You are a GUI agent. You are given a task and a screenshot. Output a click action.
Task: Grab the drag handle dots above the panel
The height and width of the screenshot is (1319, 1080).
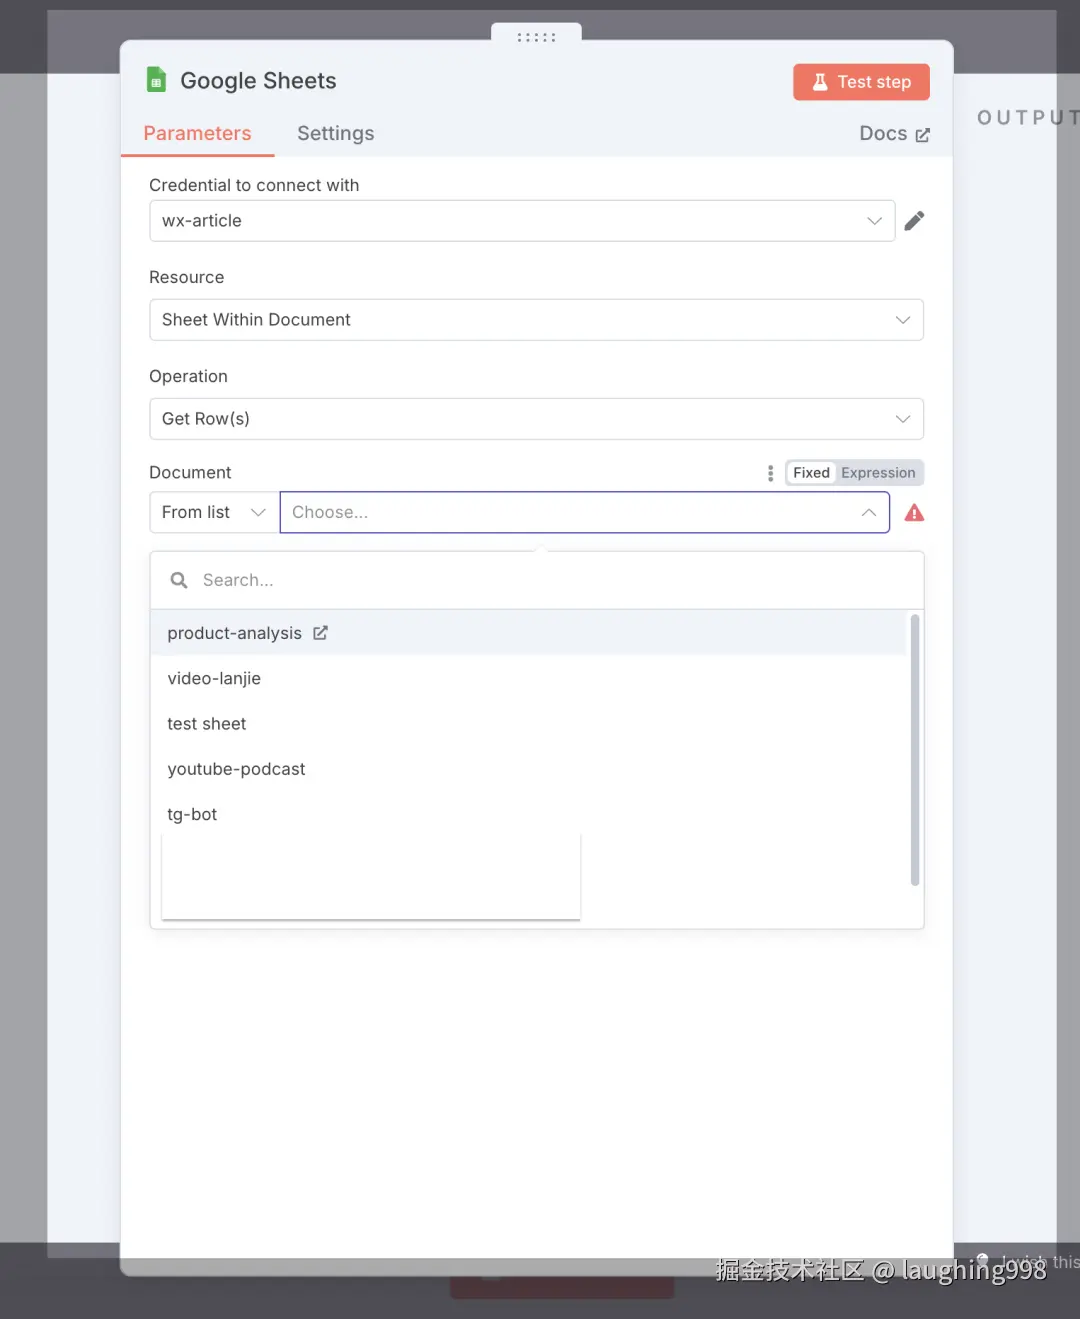pyautogui.click(x=536, y=37)
